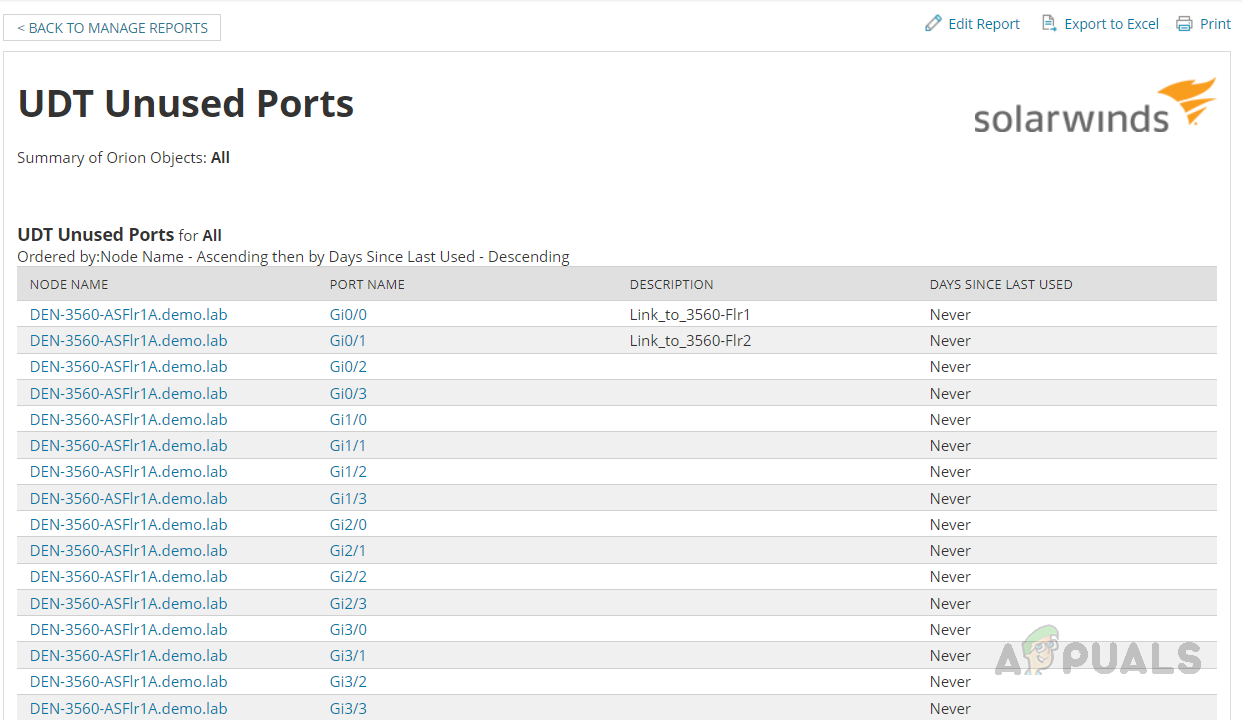
Task: Click the NODE NAME column header
Action: click(x=69, y=284)
